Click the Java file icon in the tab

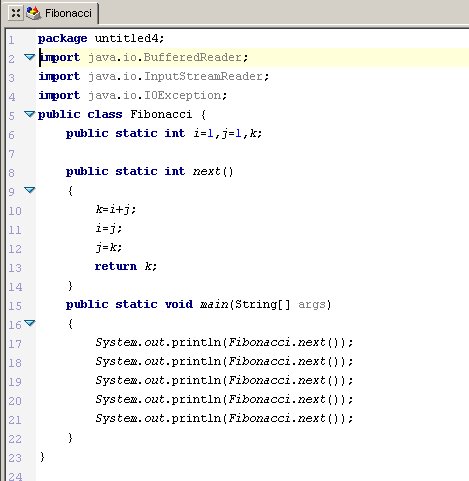click(33, 13)
